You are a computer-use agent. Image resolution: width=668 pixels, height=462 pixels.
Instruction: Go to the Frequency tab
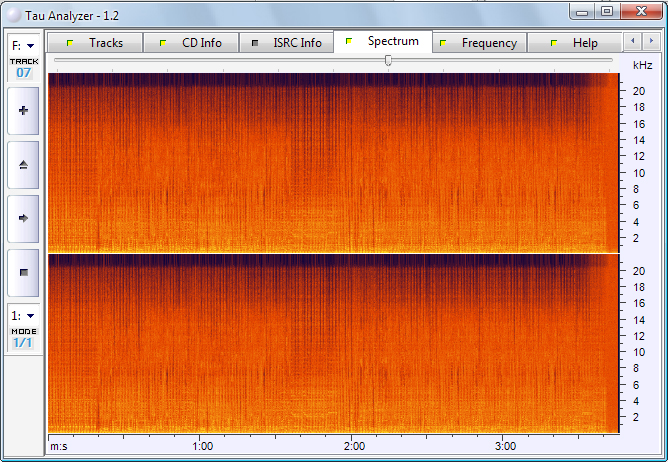480,43
